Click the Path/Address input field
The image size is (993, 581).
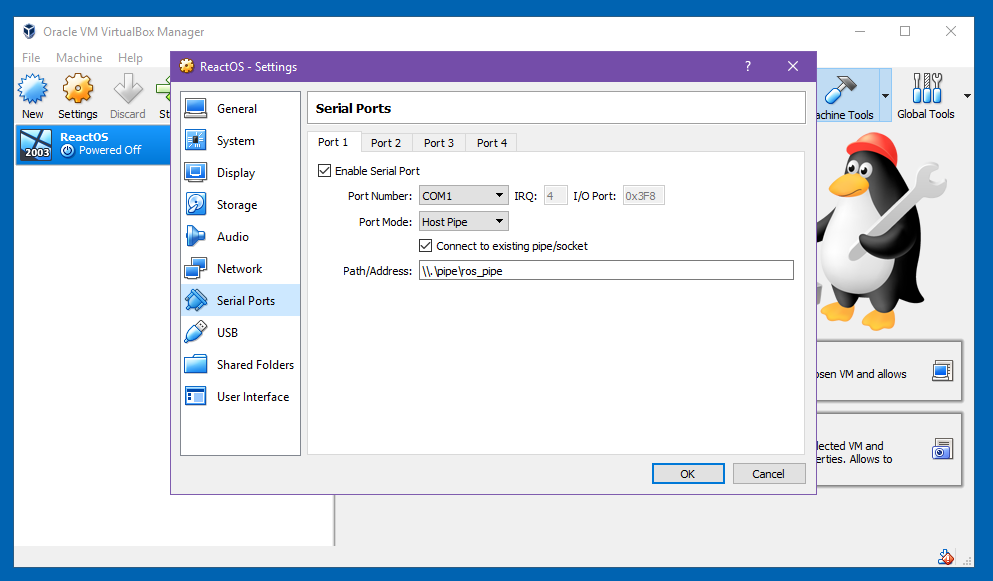point(606,271)
